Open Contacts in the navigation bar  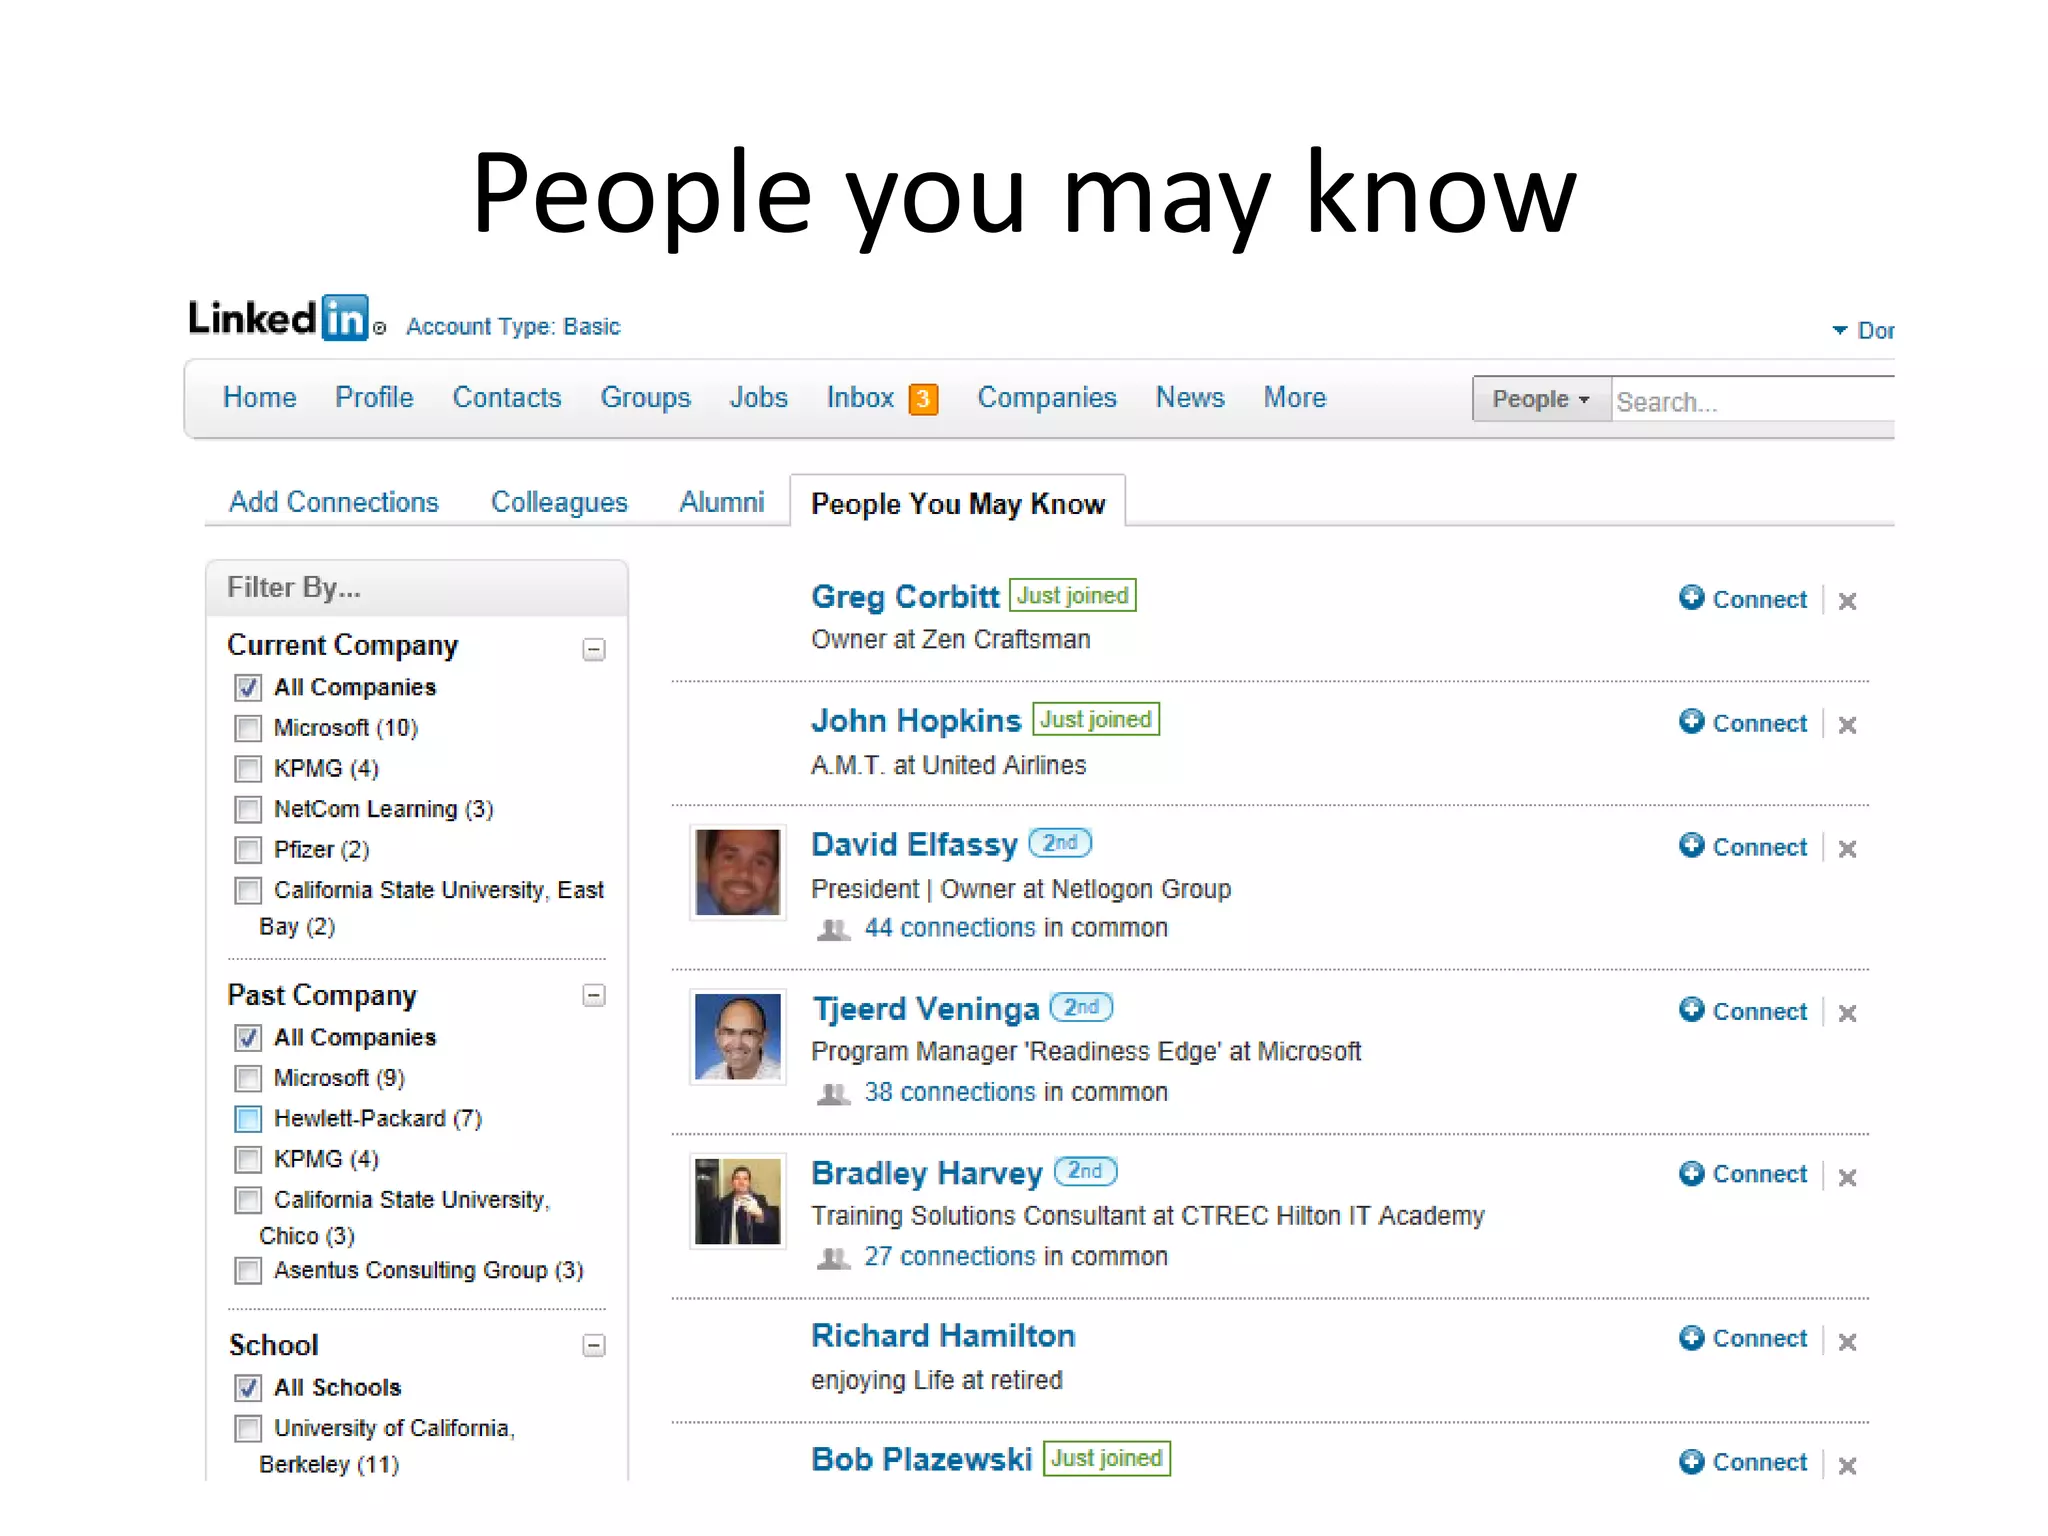(507, 398)
